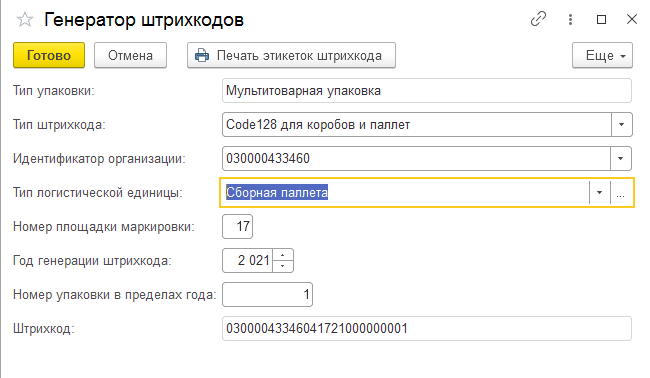Cancel using the Отмена button
Image resolution: width=650 pixels, height=378 pixels.
tap(130, 55)
